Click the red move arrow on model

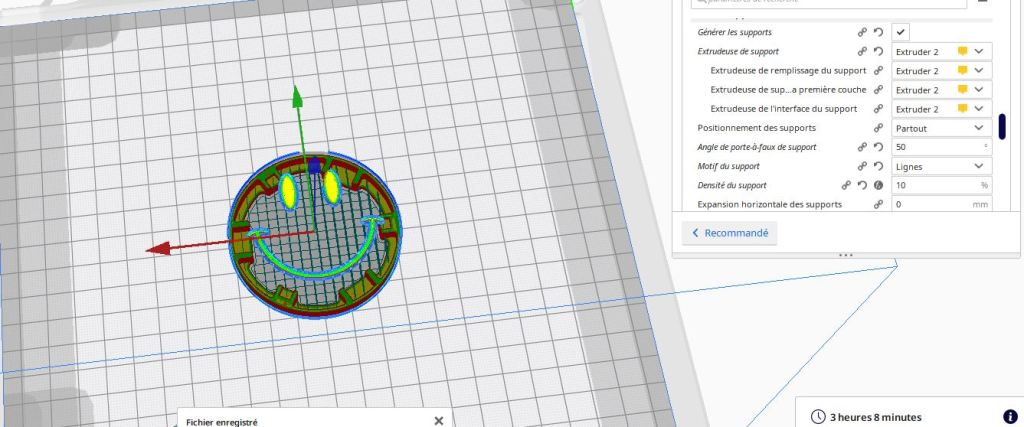[x=156, y=249]
